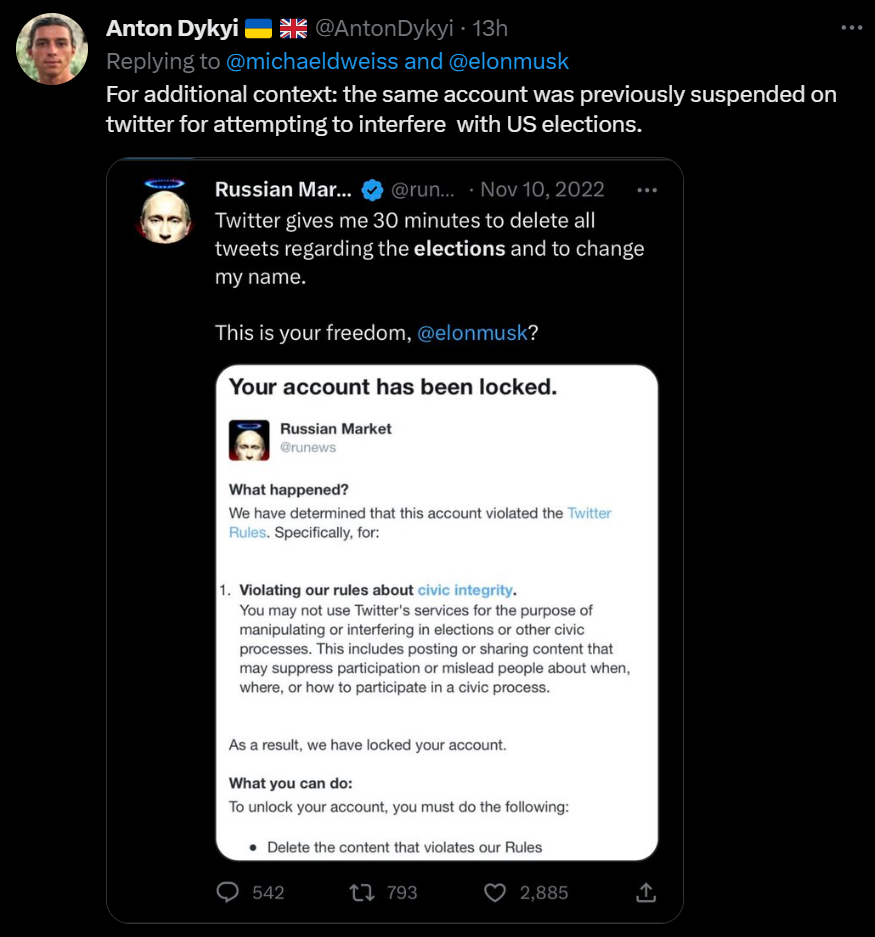This screenshot has width=875, height=937.
Task: Click Russian Market's quoted tweet avatar
Action: coord(164,210)
